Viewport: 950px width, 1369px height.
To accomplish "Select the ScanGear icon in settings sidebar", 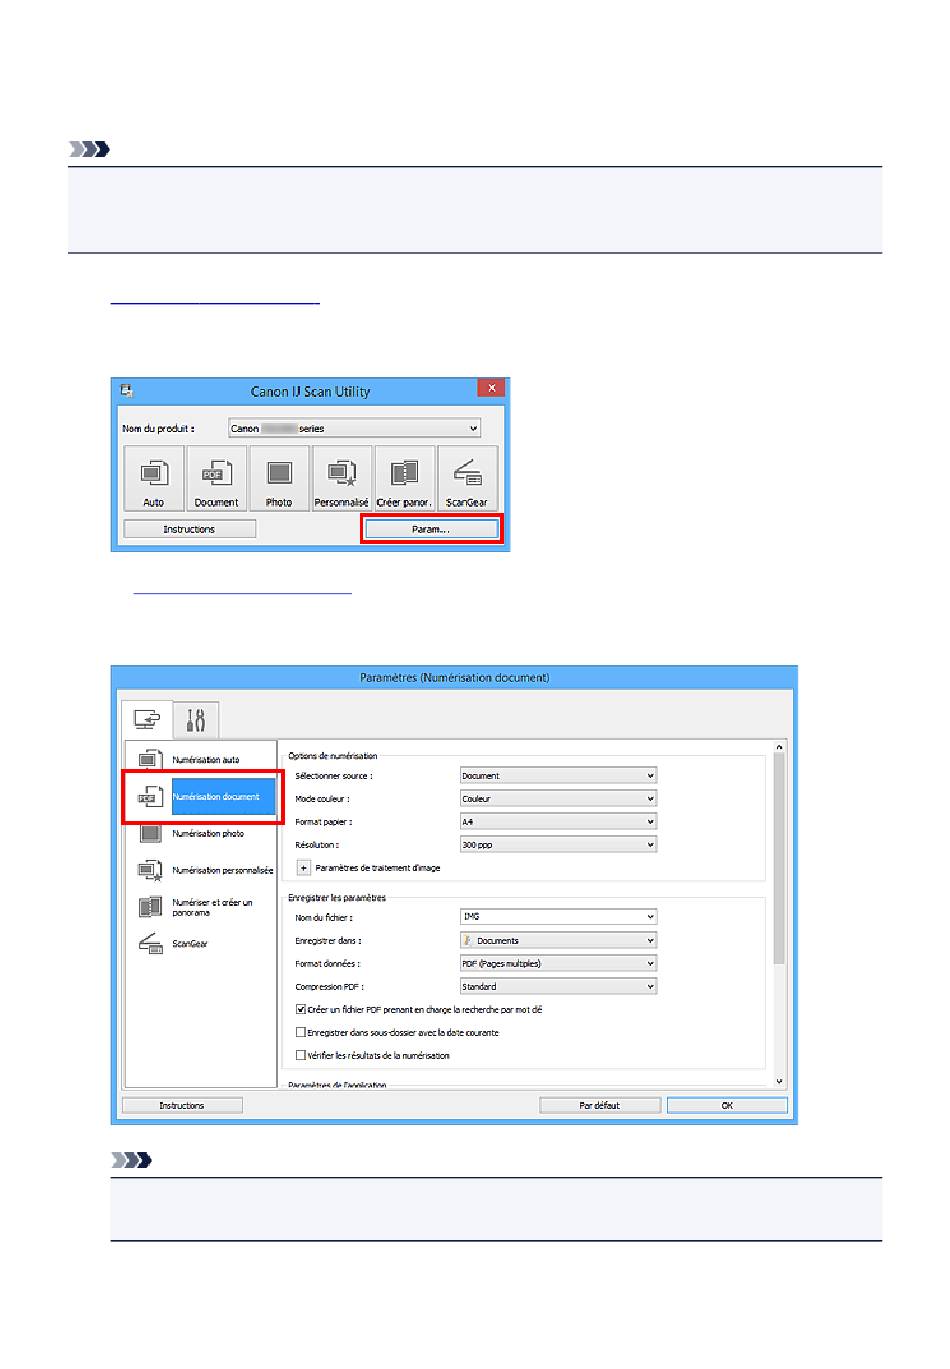I will (x=150, y=943).
